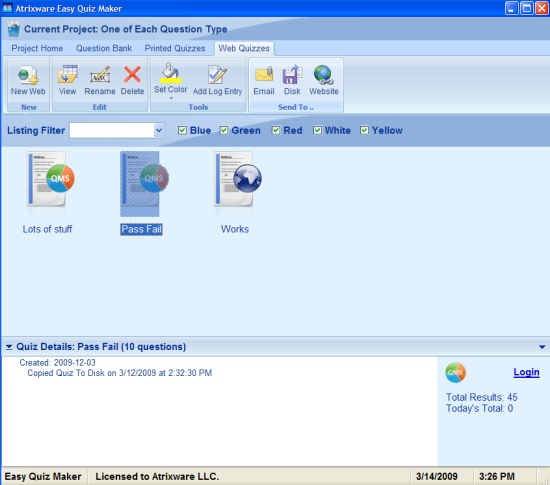Click the Login link

coord(526,372)
